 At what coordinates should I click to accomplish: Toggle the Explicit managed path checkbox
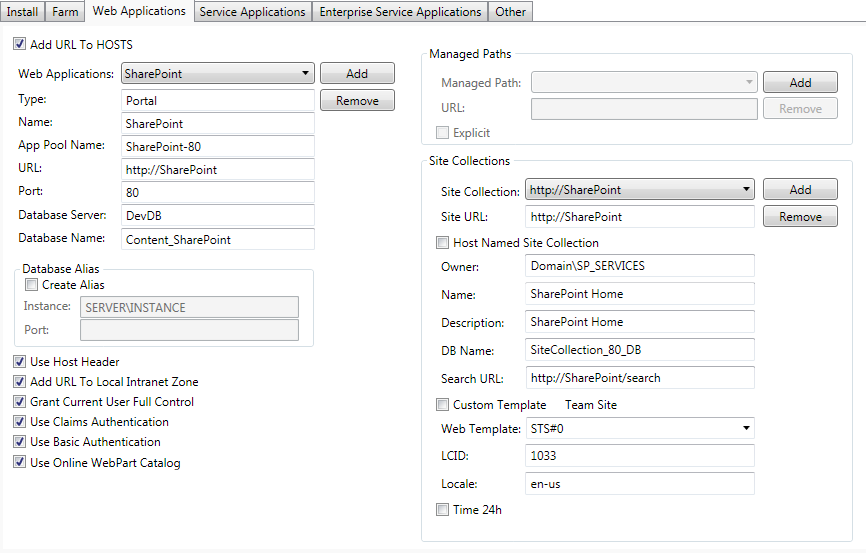pos(442,133)
